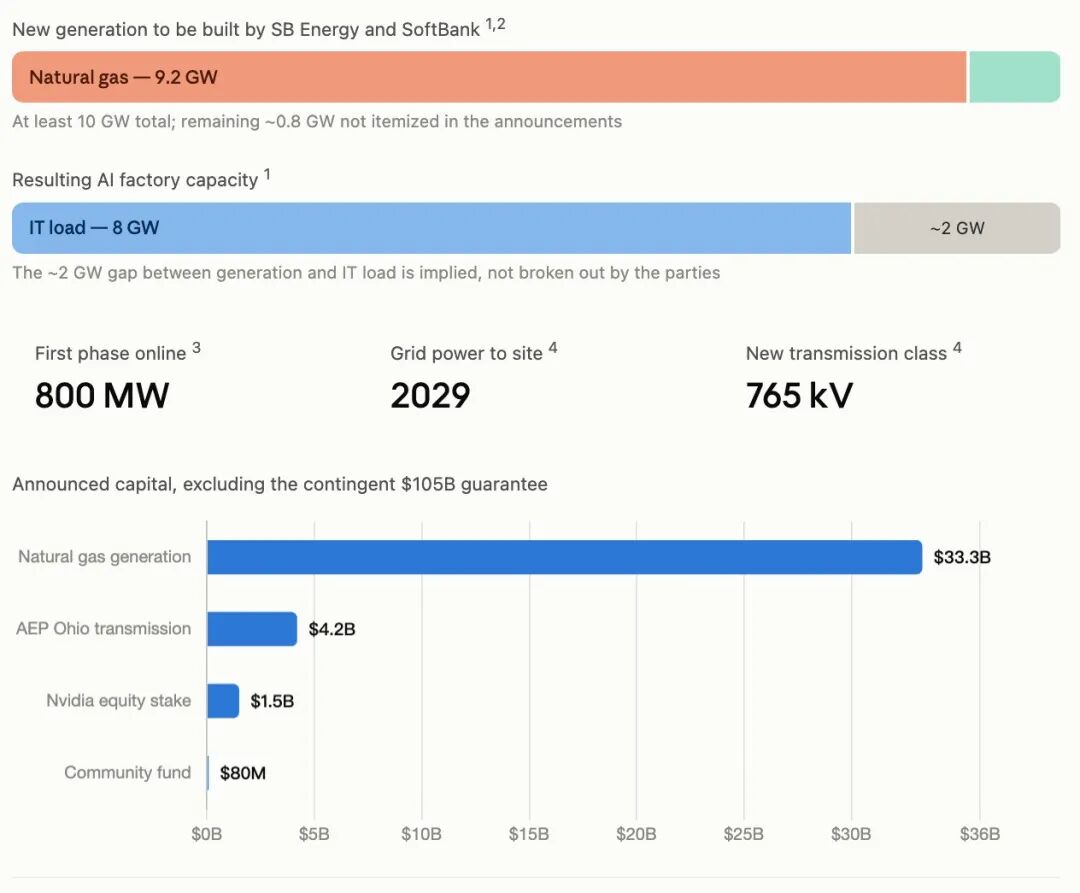Click the Natural gas generation axis label
Image resolution: width=1080 pixels, height=893 pixels.
[x=105, y=556]
